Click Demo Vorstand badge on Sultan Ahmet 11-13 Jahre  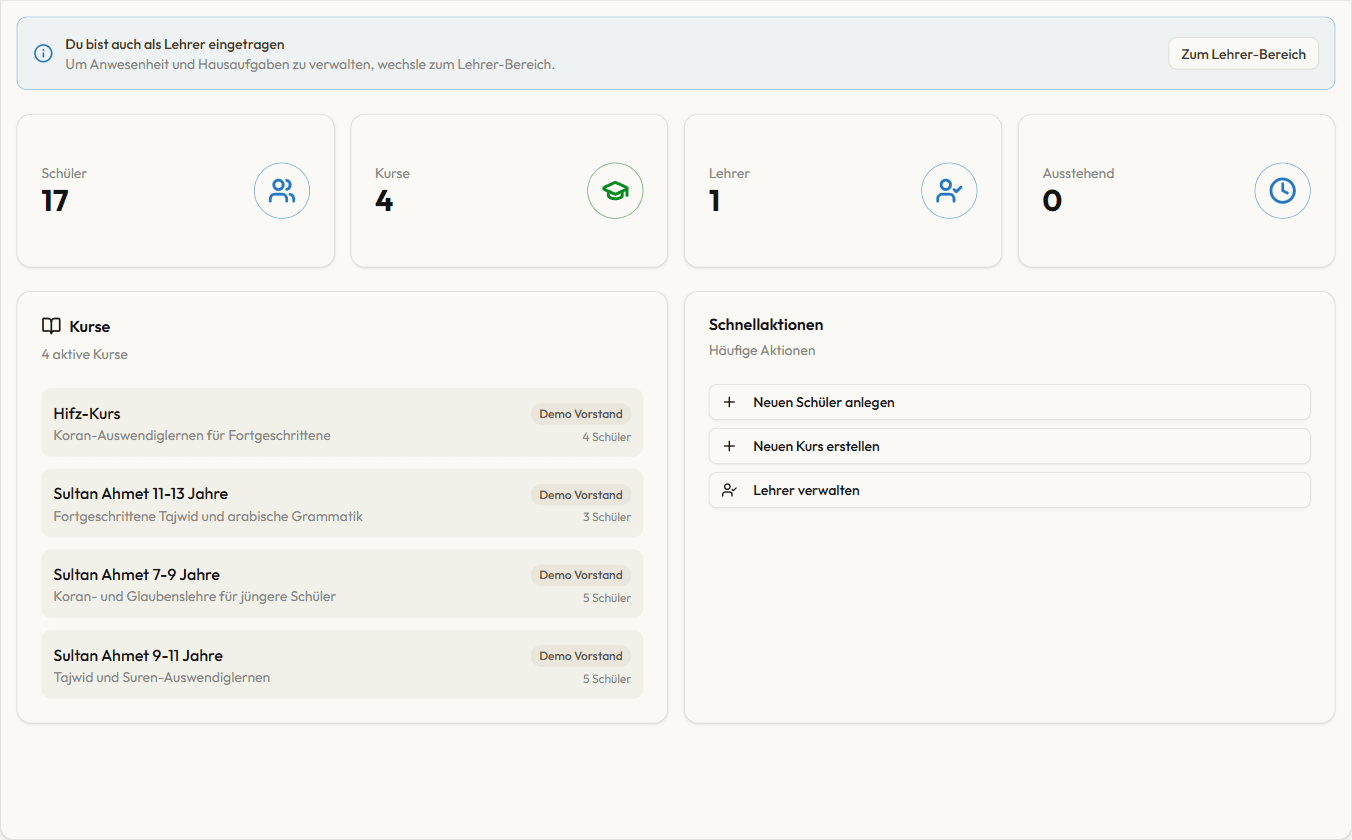[581, 495]
